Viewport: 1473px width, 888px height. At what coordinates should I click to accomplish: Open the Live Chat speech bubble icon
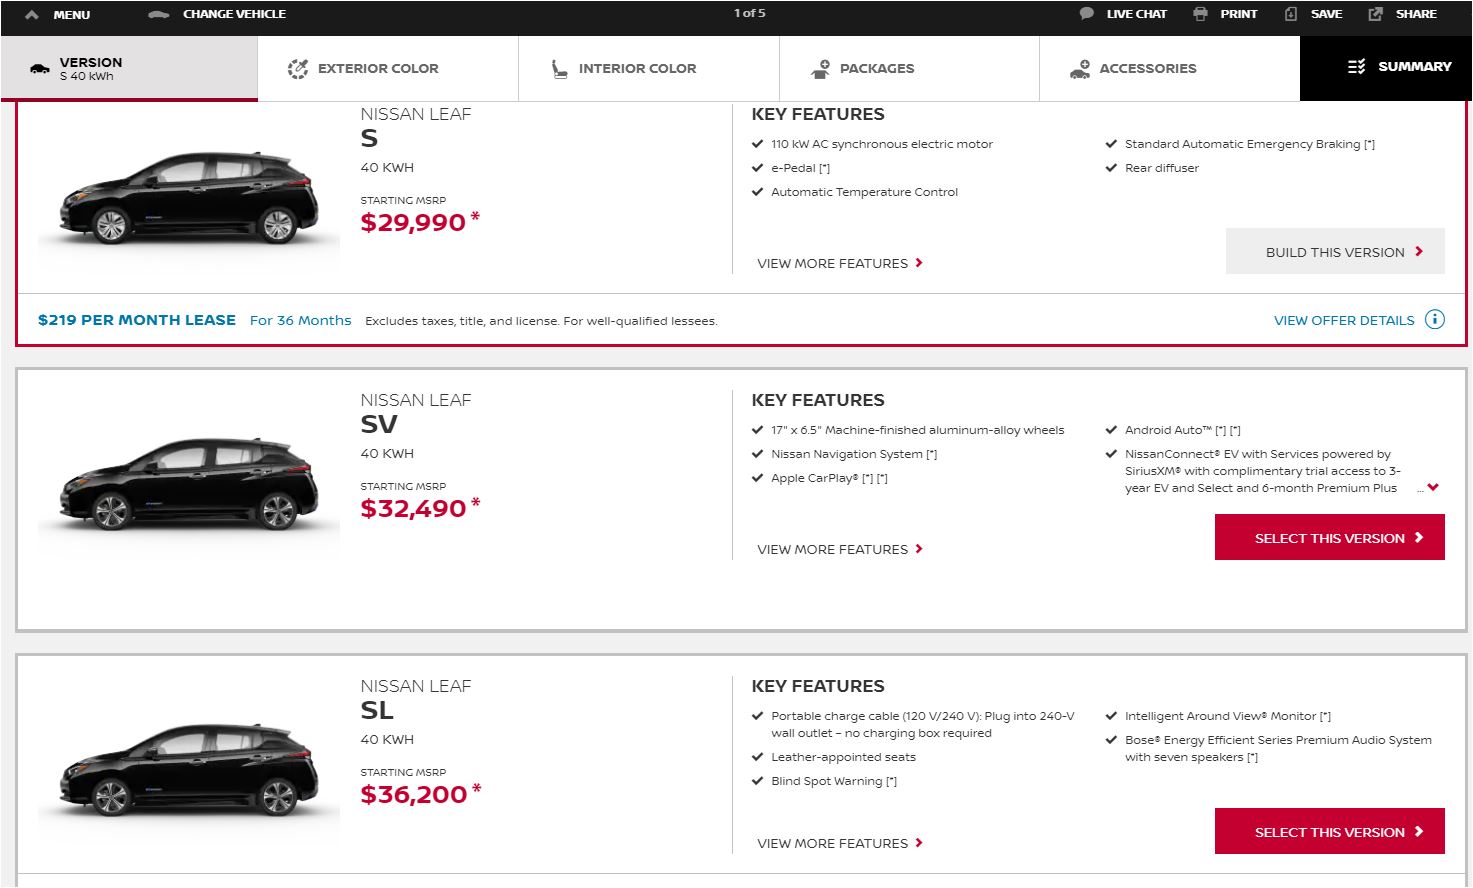coord(1086,14)
